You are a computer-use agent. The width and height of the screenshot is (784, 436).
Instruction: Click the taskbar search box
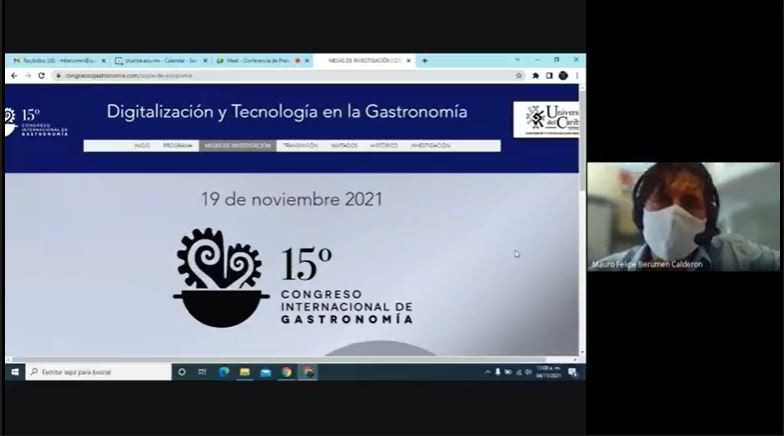pos(98,372)
